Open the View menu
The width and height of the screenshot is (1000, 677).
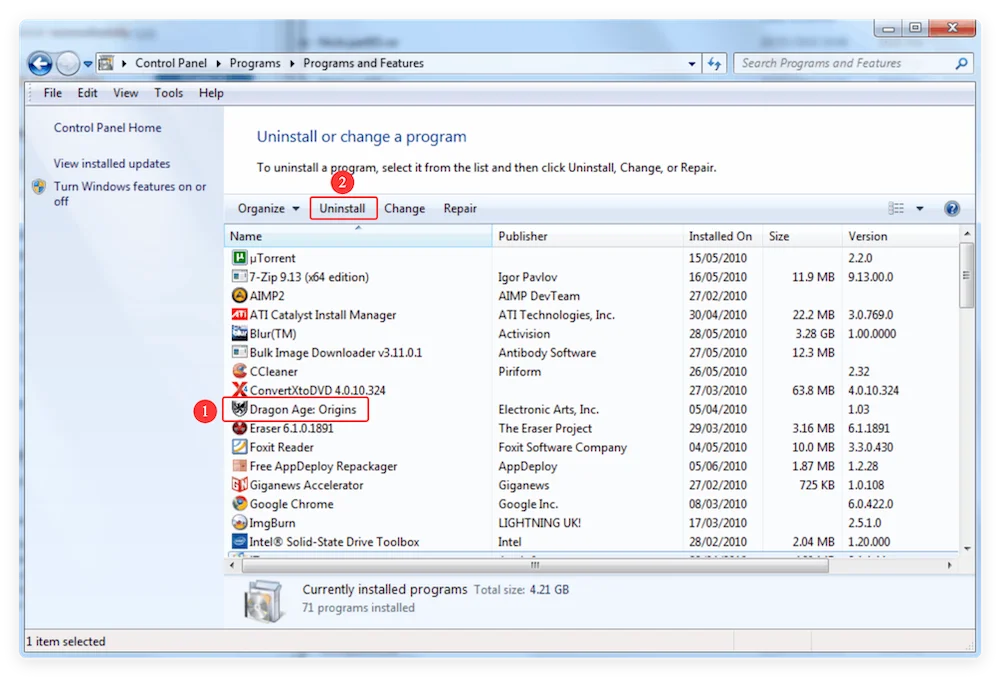pos(126,93)
